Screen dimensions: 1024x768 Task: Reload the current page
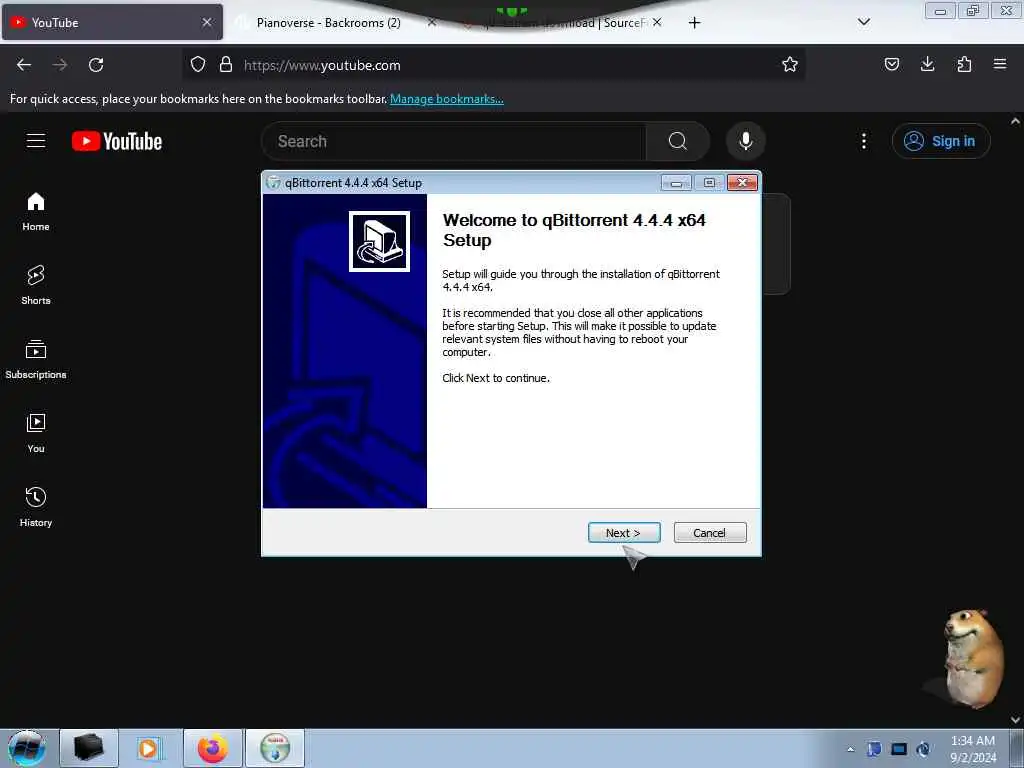click(96, 65)
